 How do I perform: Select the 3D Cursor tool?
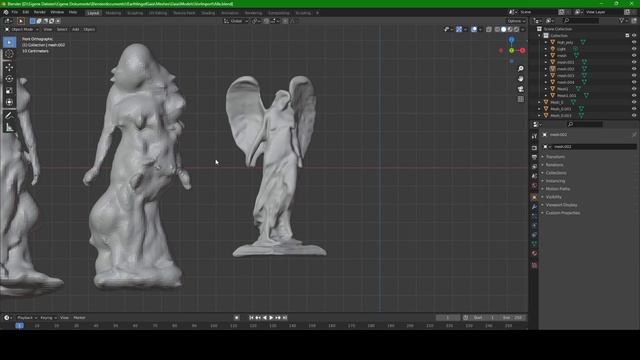click(x=9, y=53)
